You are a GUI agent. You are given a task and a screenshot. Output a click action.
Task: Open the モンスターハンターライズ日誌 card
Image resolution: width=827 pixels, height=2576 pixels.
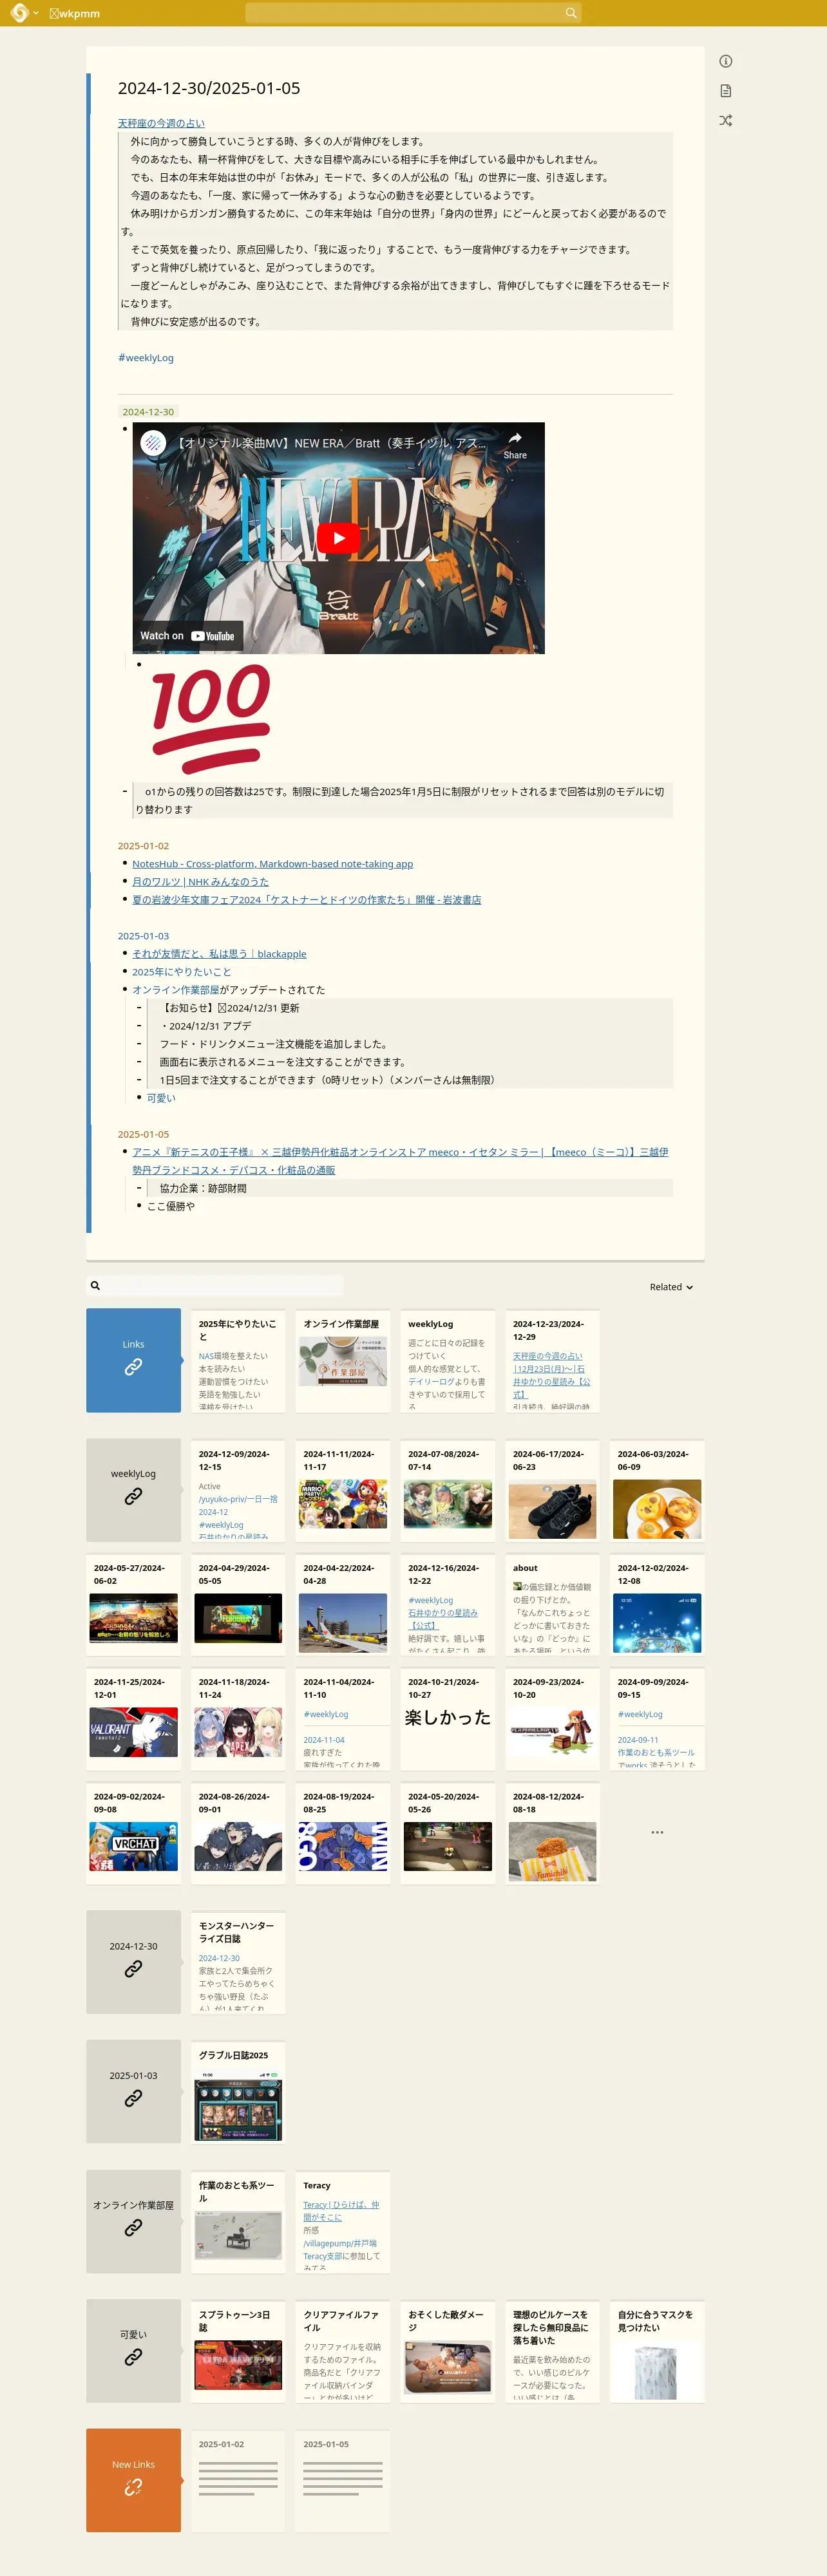[238, 1962]
